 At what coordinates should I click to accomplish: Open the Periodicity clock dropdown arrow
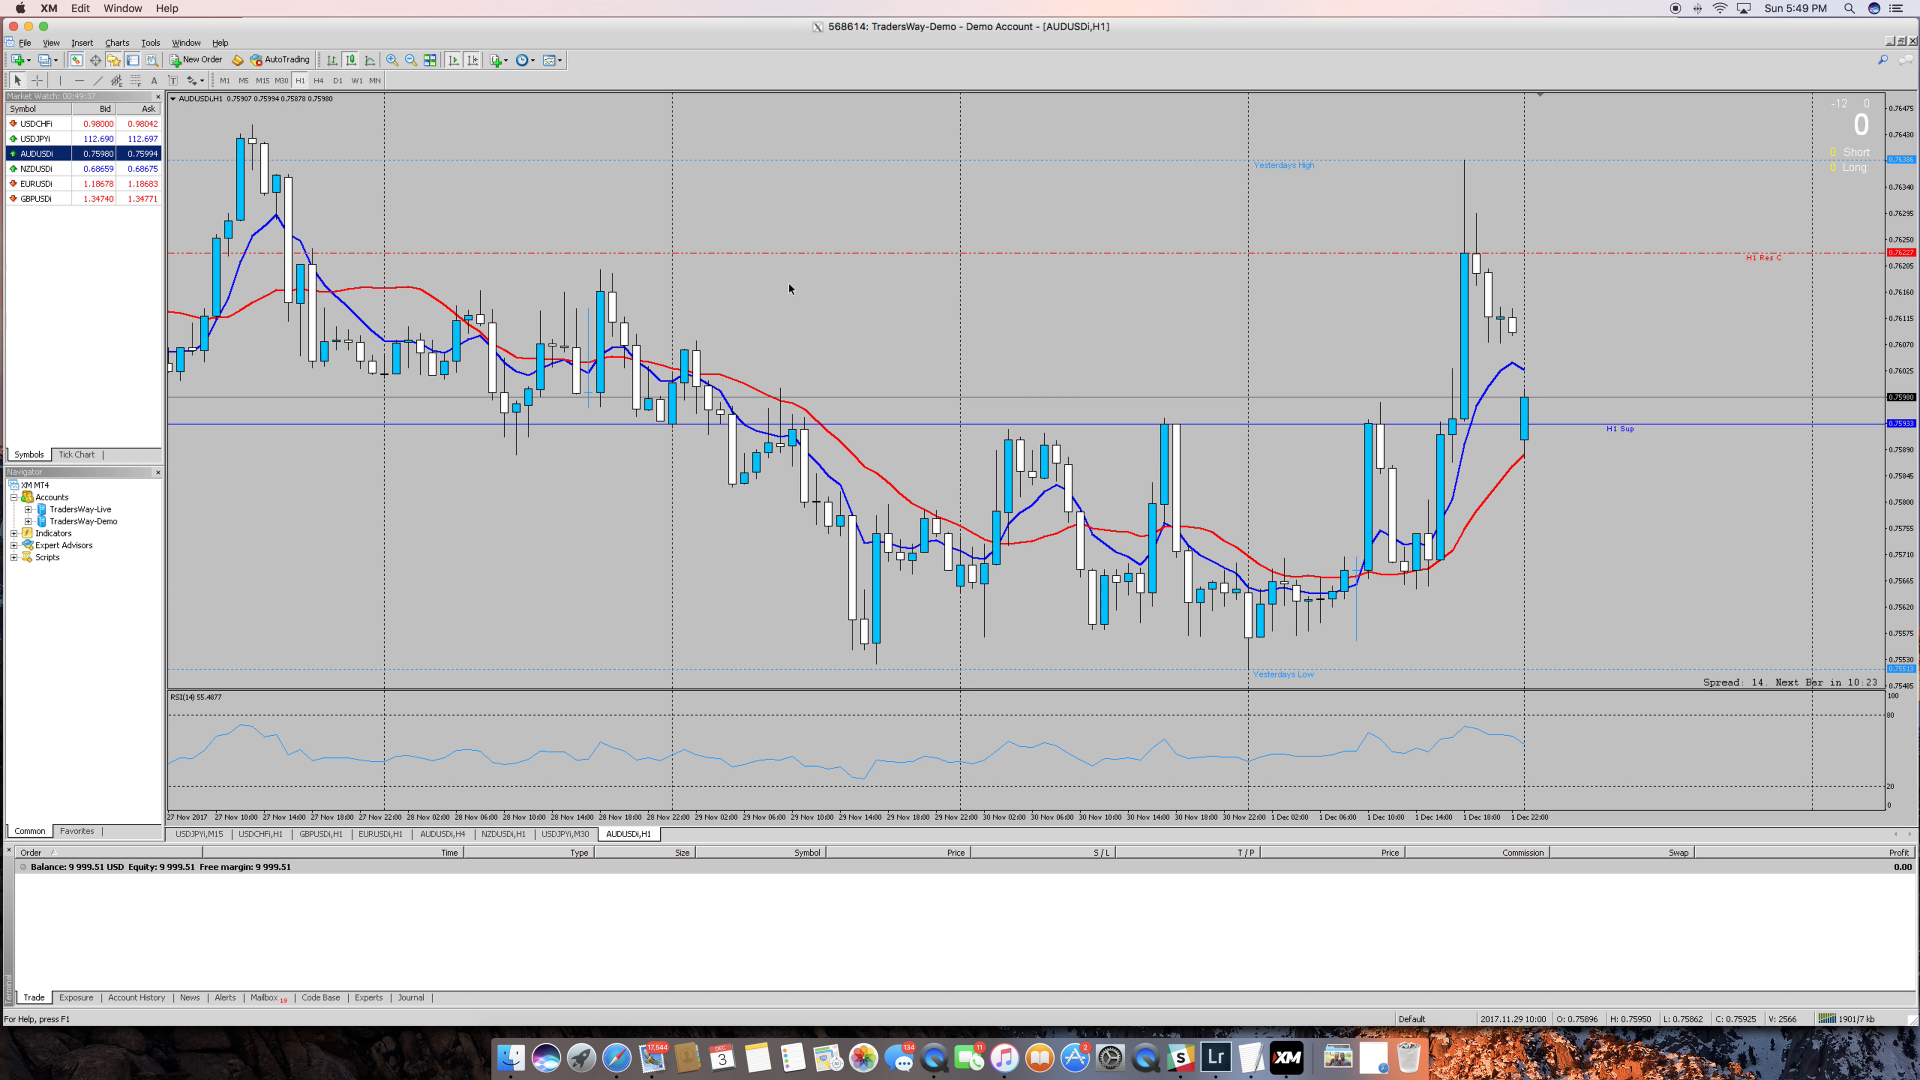tap(533, 60)
